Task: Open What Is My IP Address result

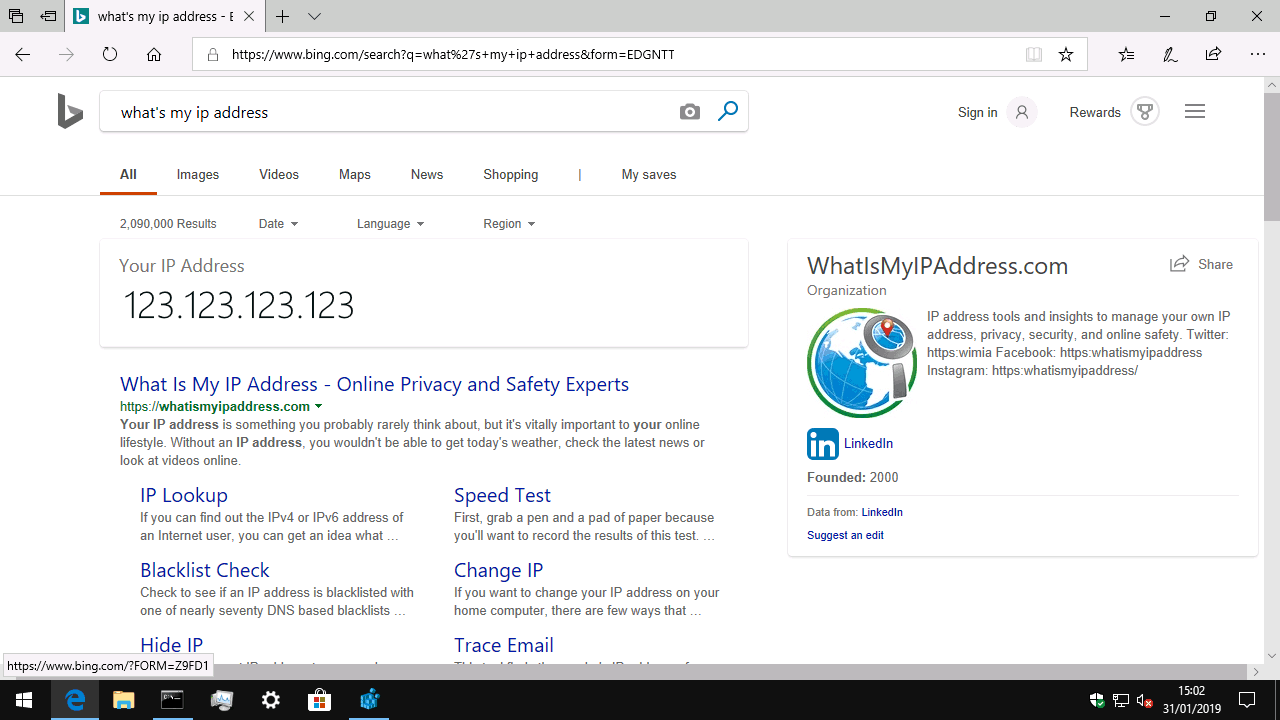Action: click(374, 384)
